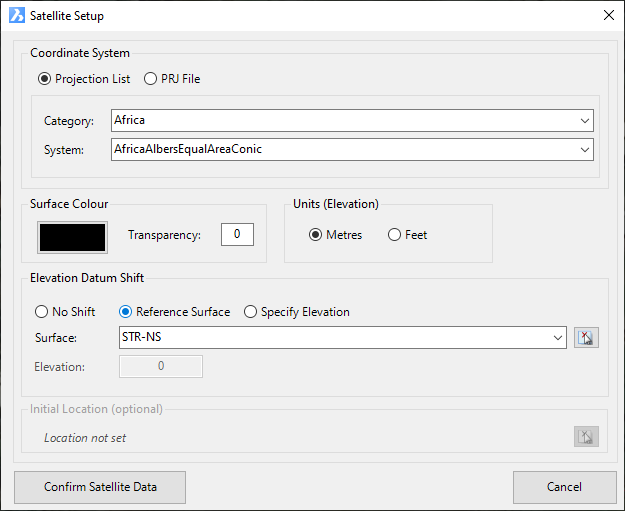Click the Location not set text
Image resolution: width=625 pixels, height=511 pixels.
click(85, 438)
